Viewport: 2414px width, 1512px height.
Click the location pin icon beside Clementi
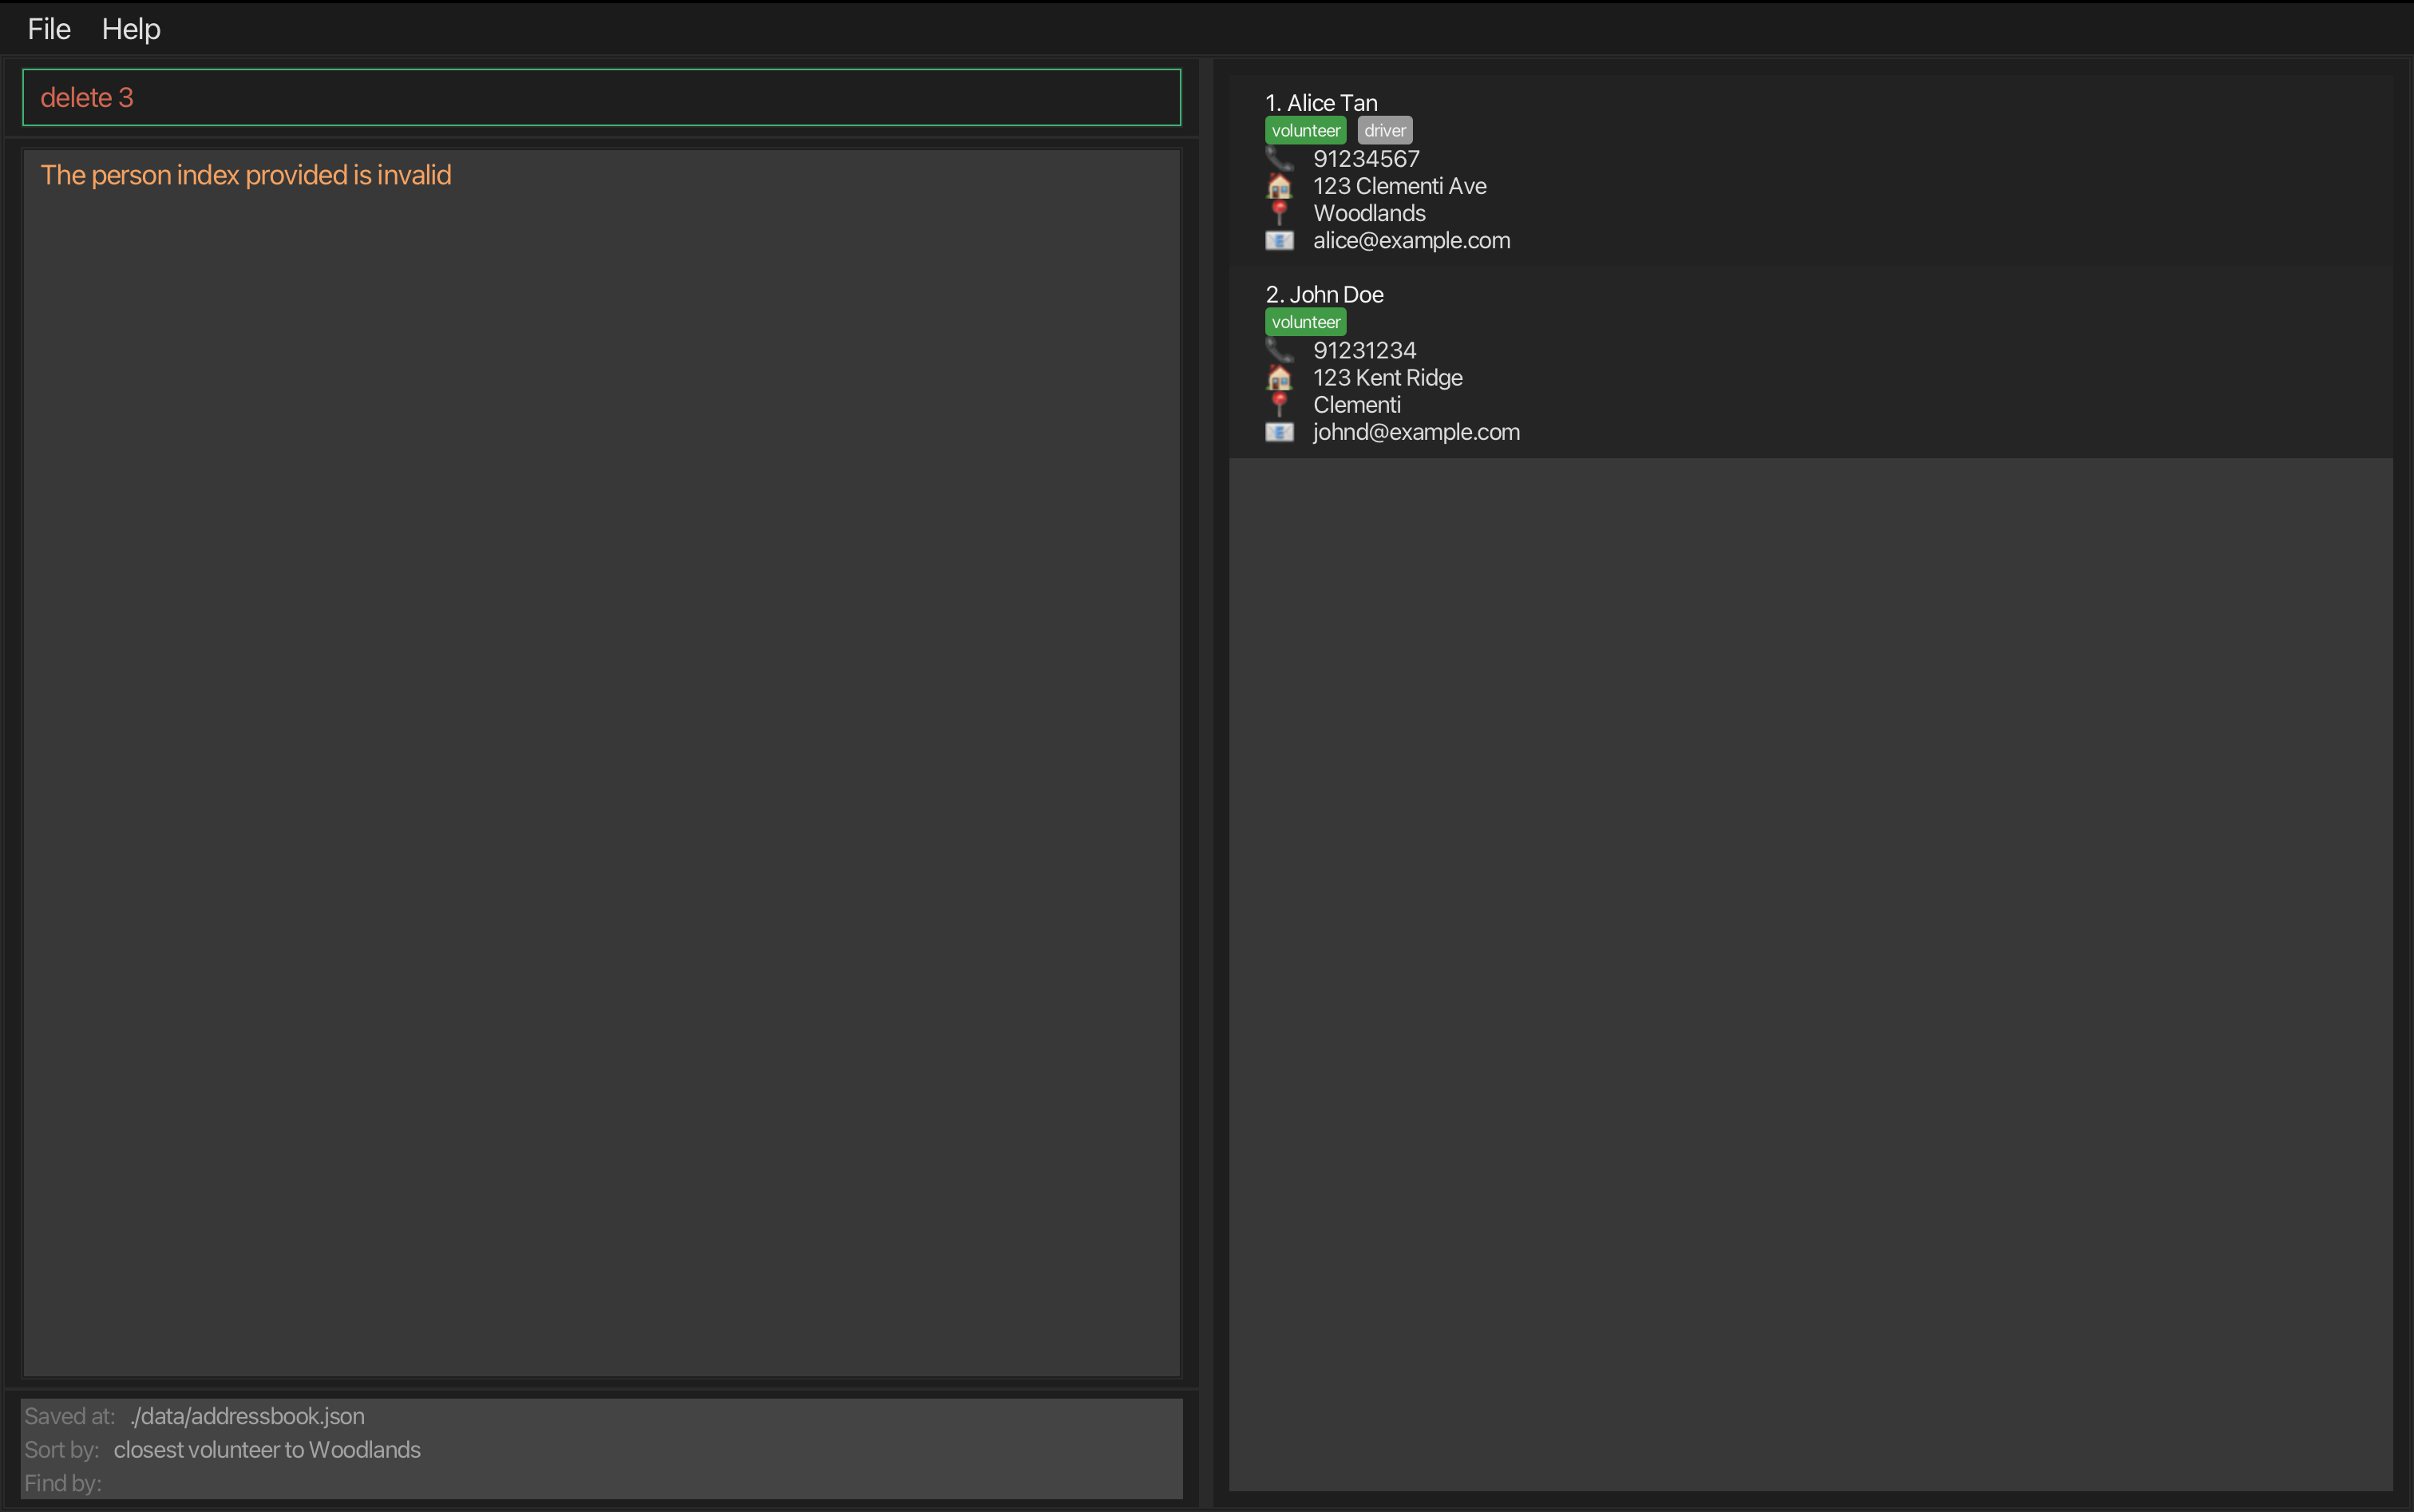click(1279, 404)
